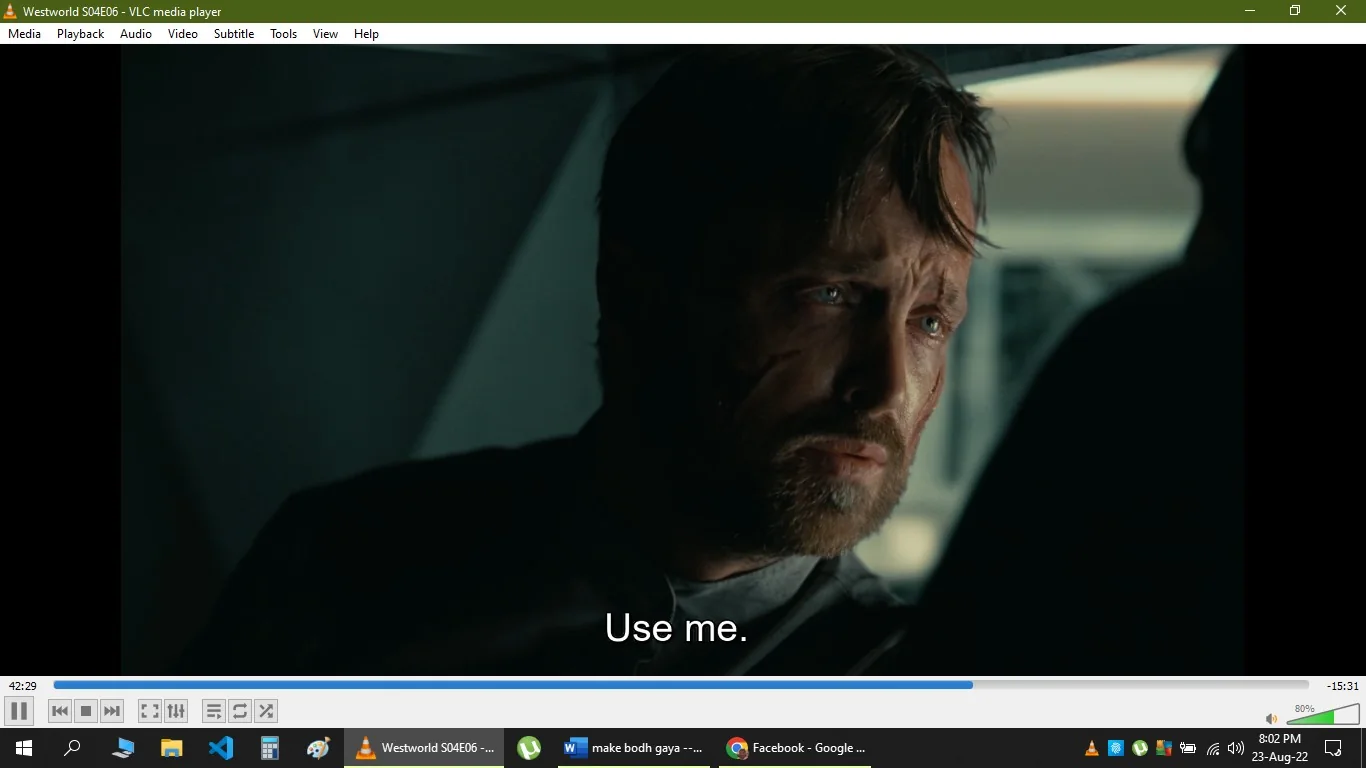Set volume on the green volume slider
The width and height of the screenshot is (1366, 768).
1323,715
